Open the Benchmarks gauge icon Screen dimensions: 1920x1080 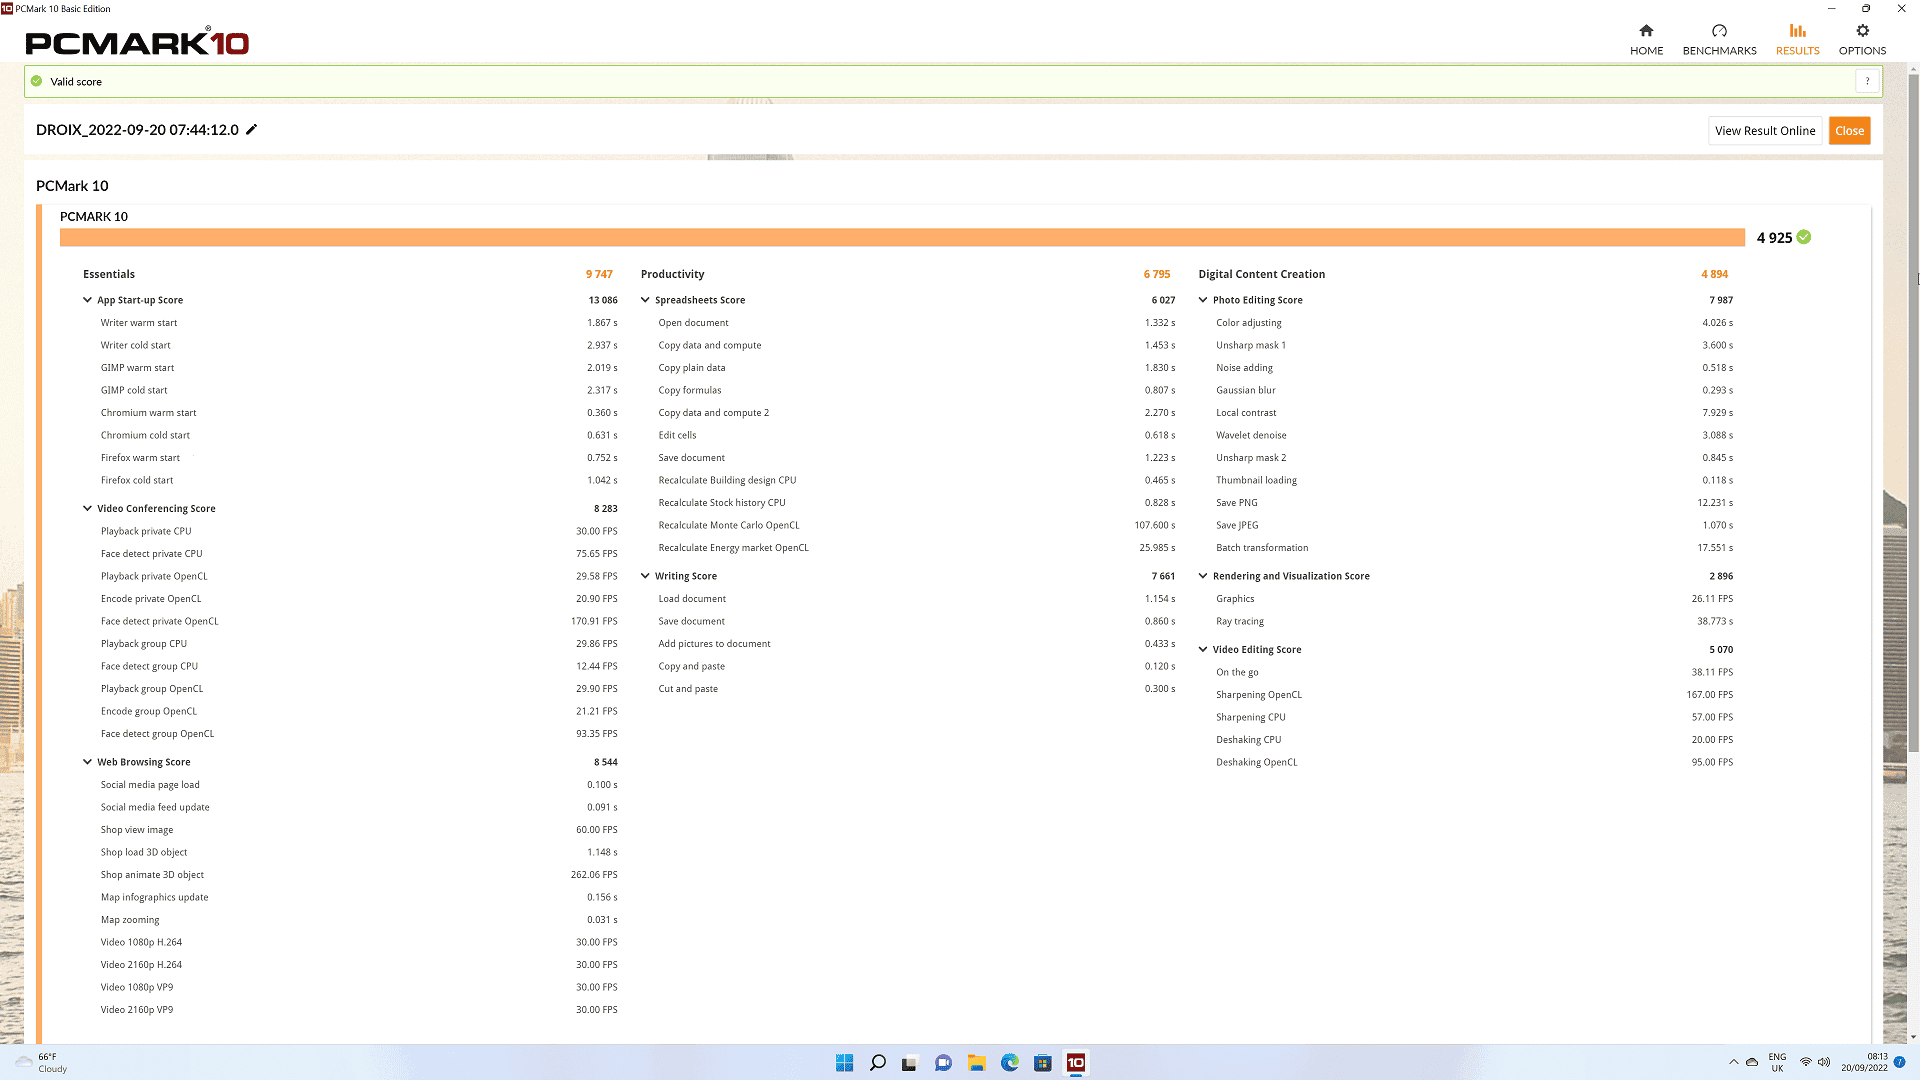click(1719, 30)
